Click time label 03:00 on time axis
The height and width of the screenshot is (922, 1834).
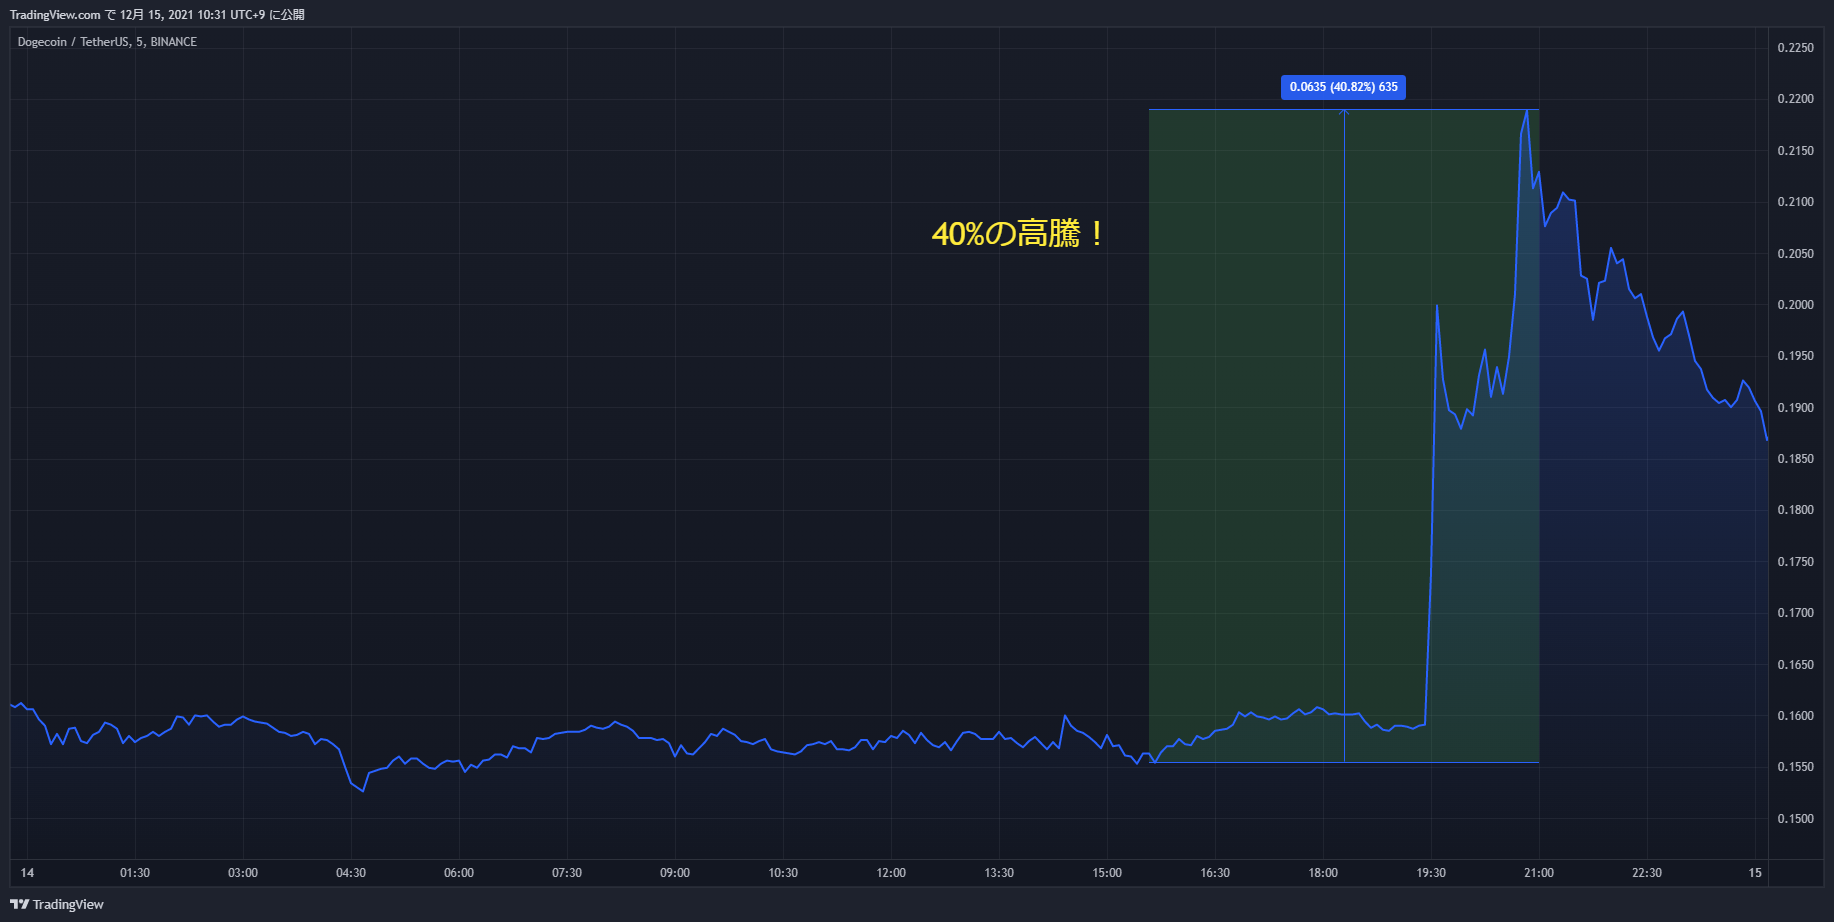(243, 873)
